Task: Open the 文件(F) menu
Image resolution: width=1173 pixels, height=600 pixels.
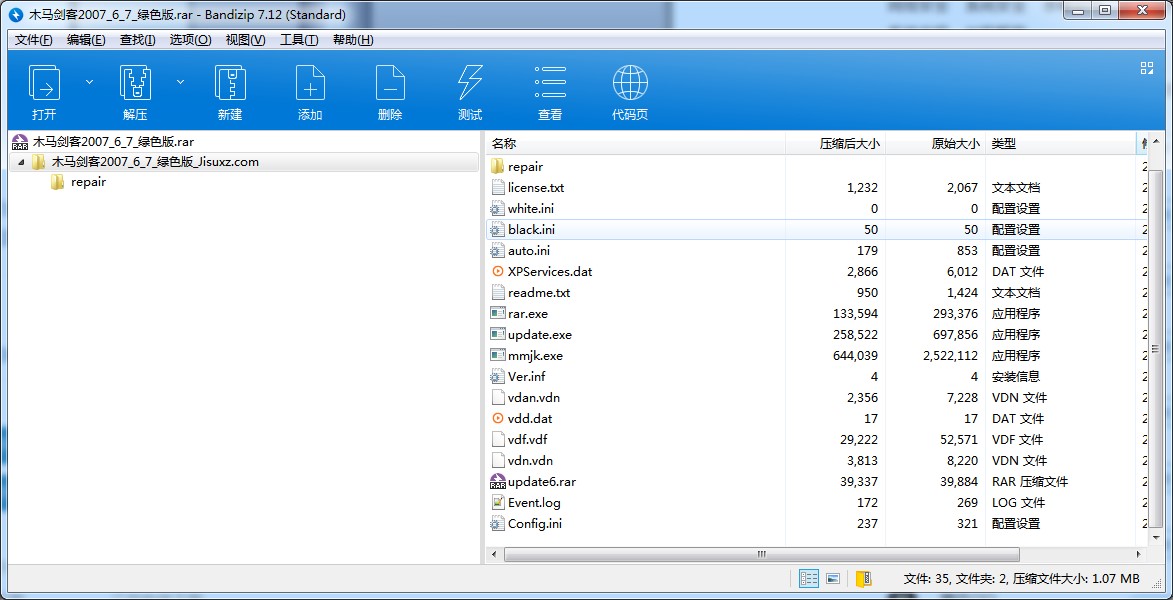Action: click(34, 40)
